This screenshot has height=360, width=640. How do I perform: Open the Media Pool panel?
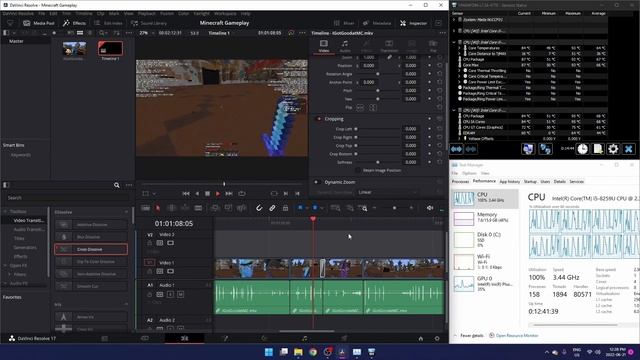pyautogui.click(x=39, y=23)
